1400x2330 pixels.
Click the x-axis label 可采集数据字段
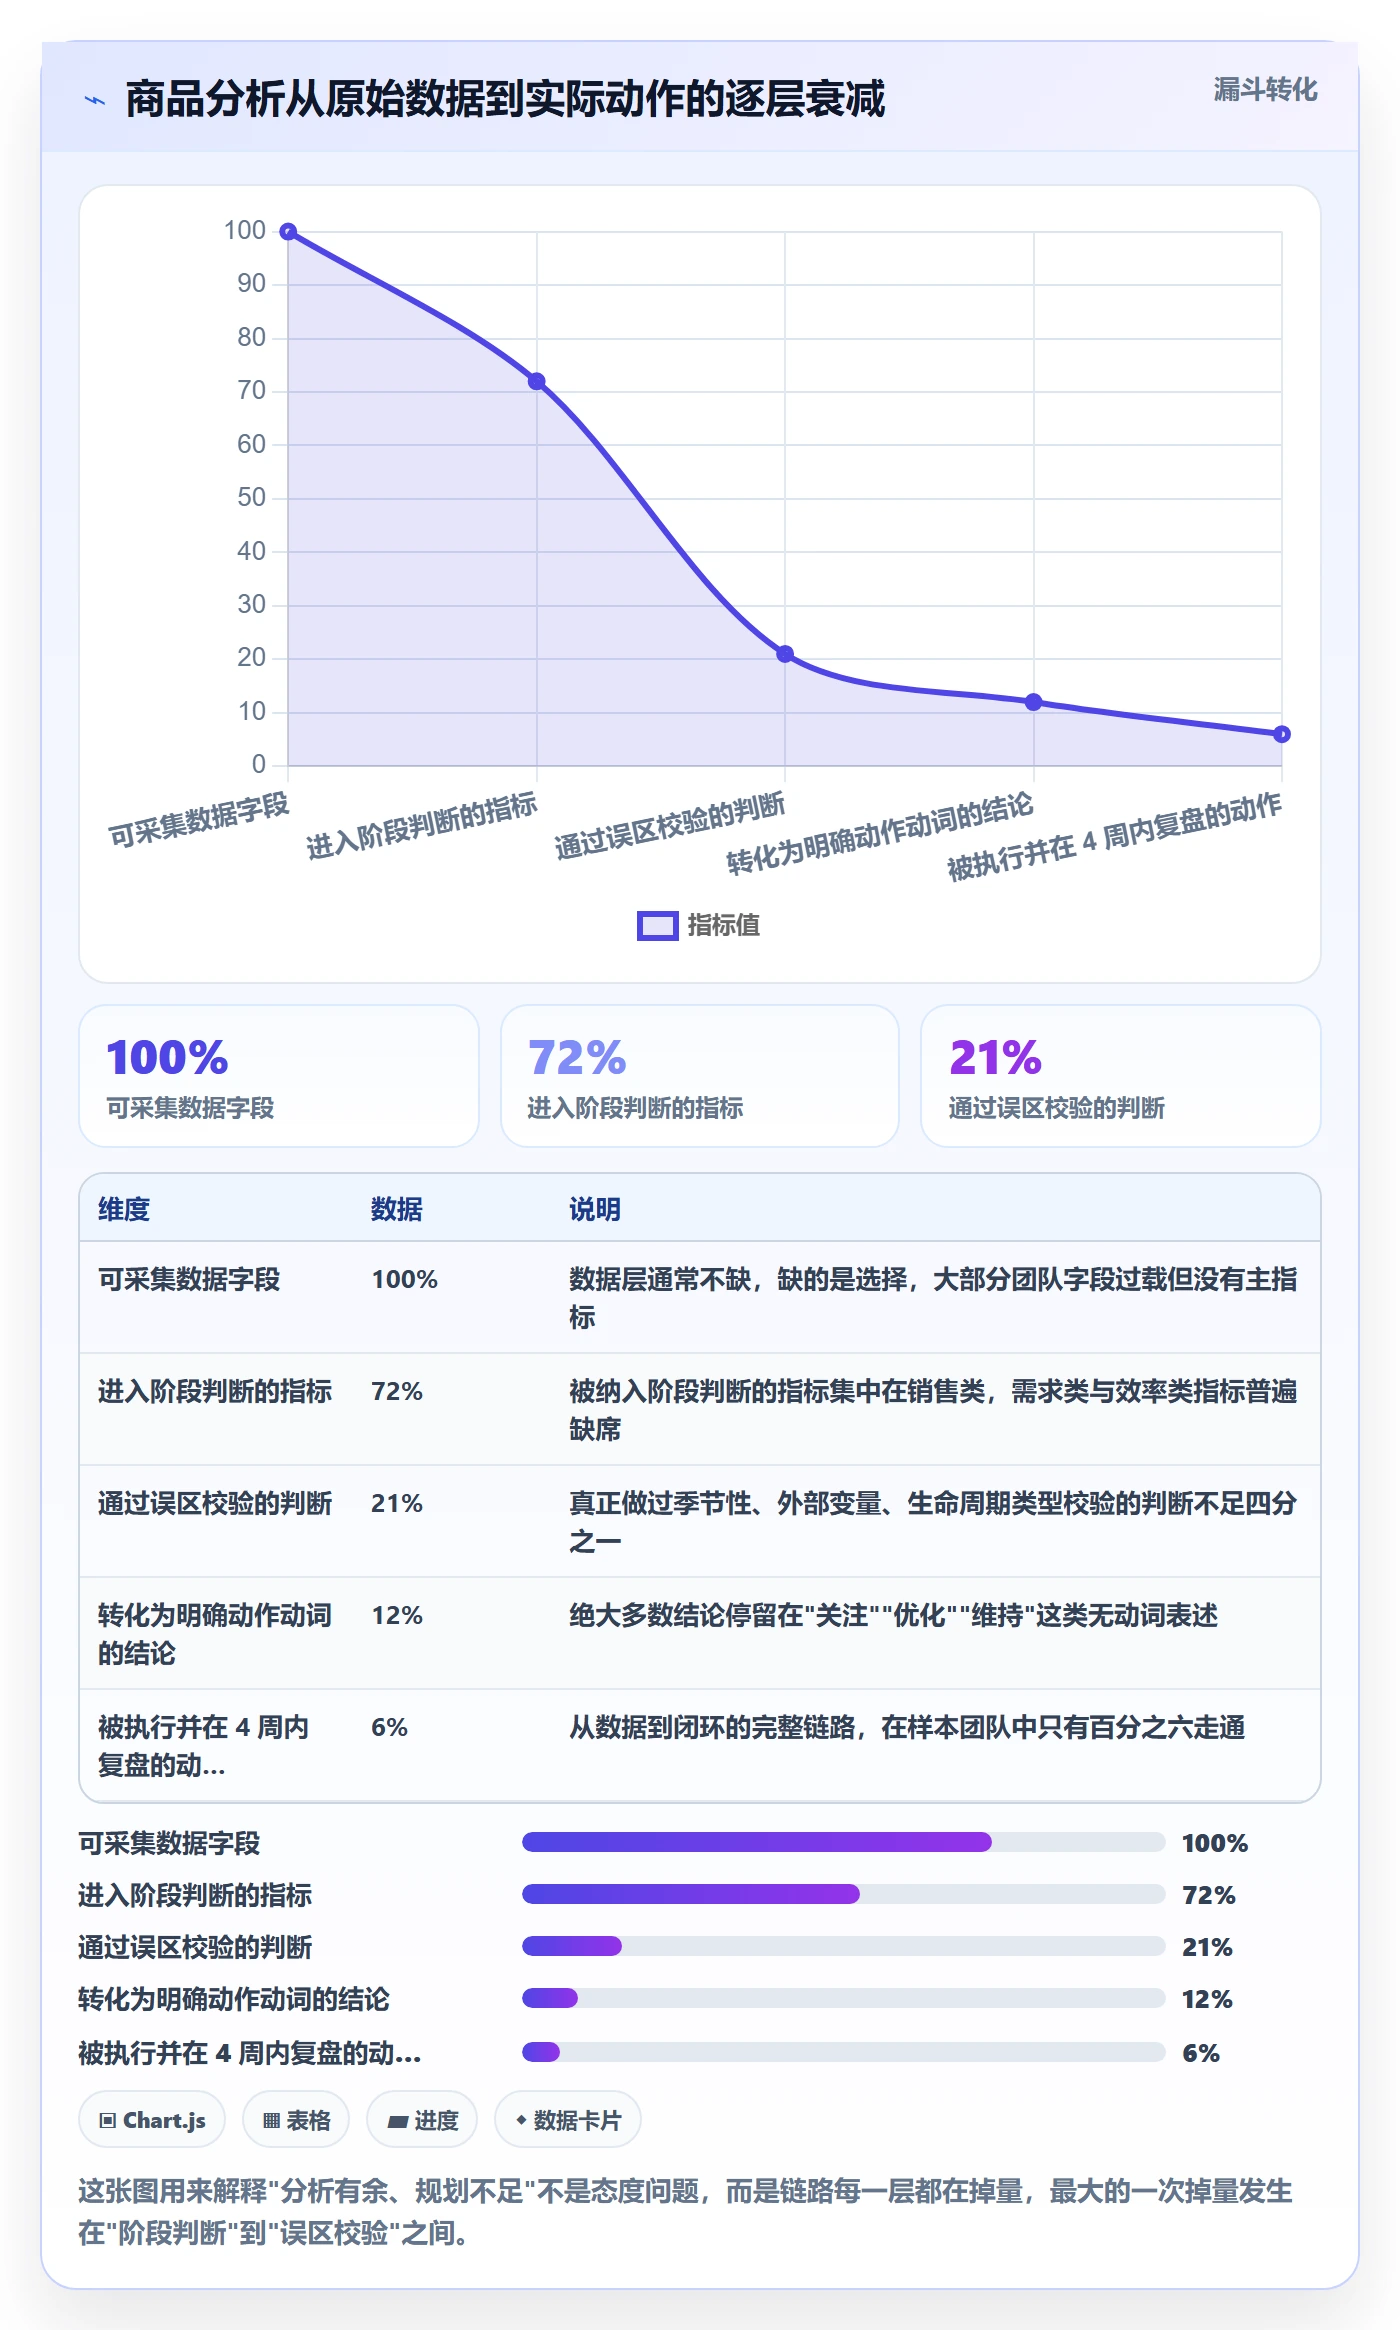(x=199, y=820)
